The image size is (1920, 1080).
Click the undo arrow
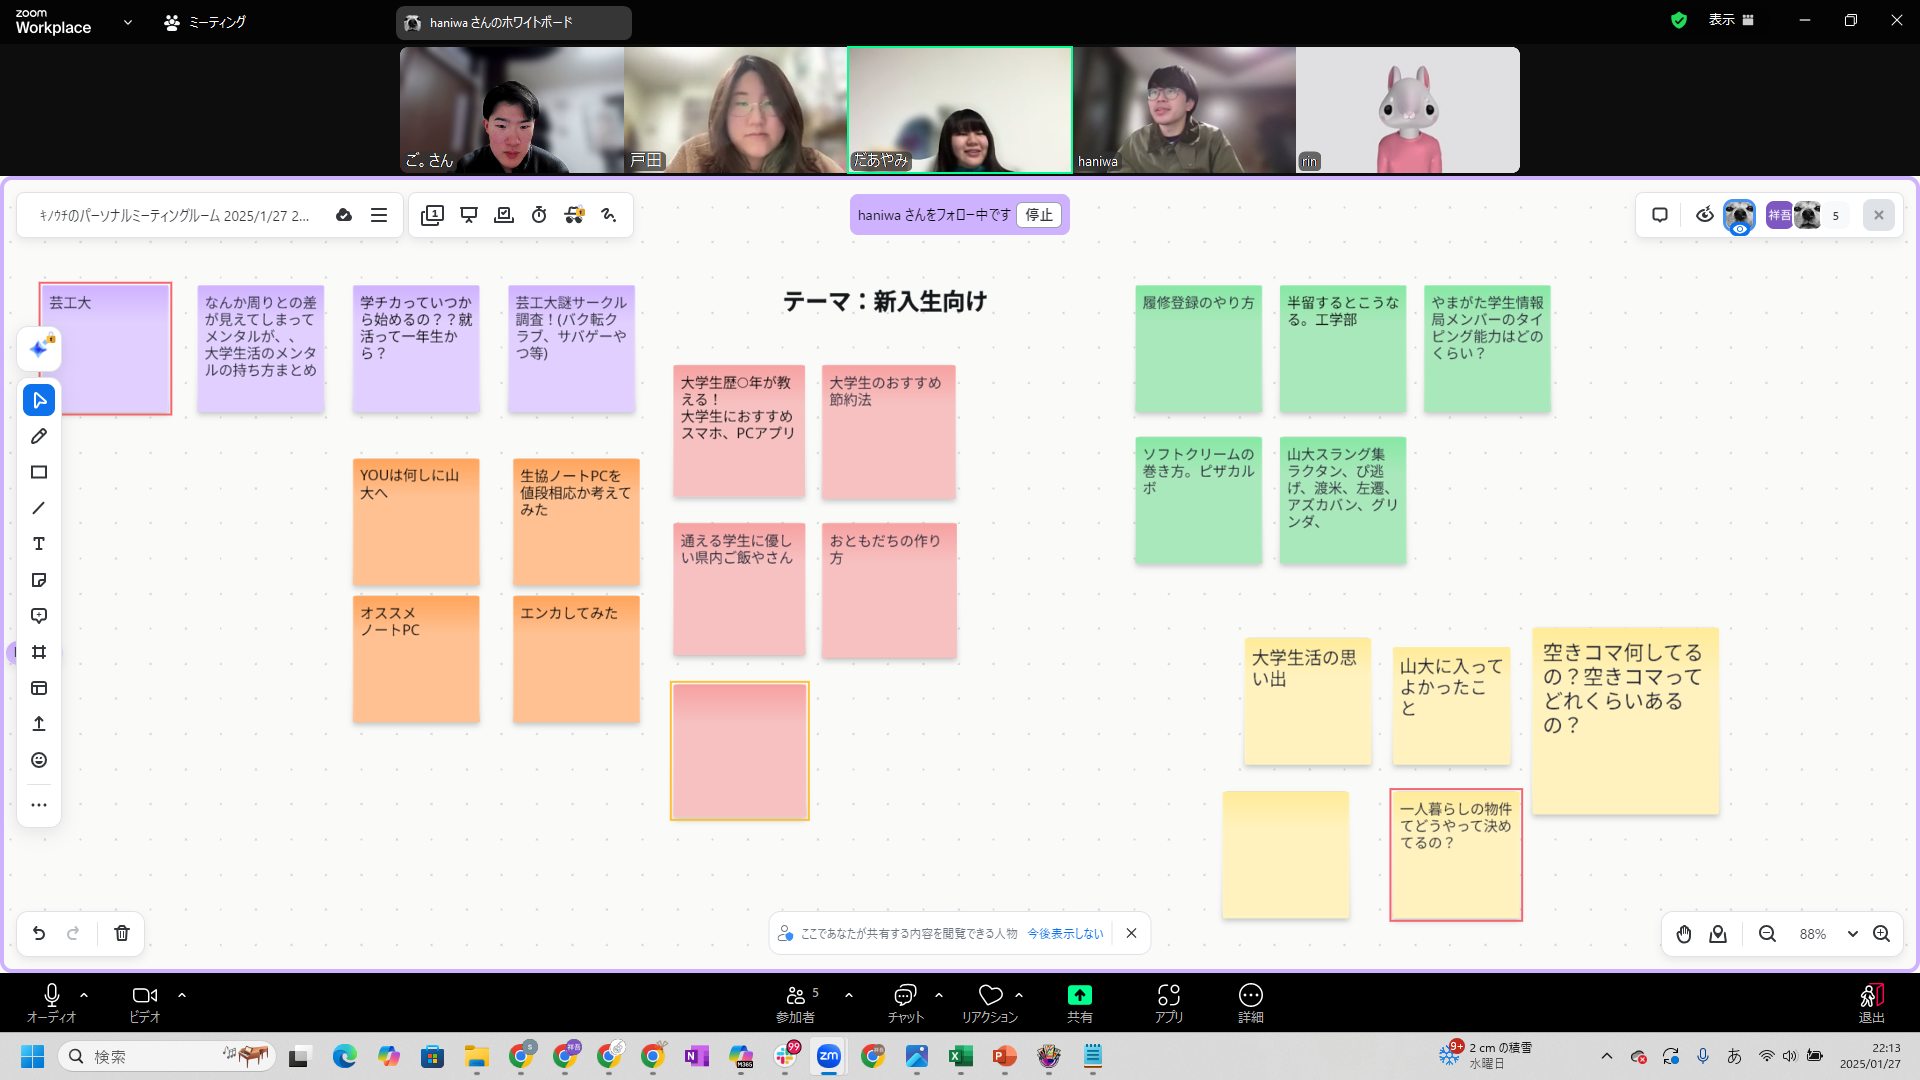click(39, 933)
